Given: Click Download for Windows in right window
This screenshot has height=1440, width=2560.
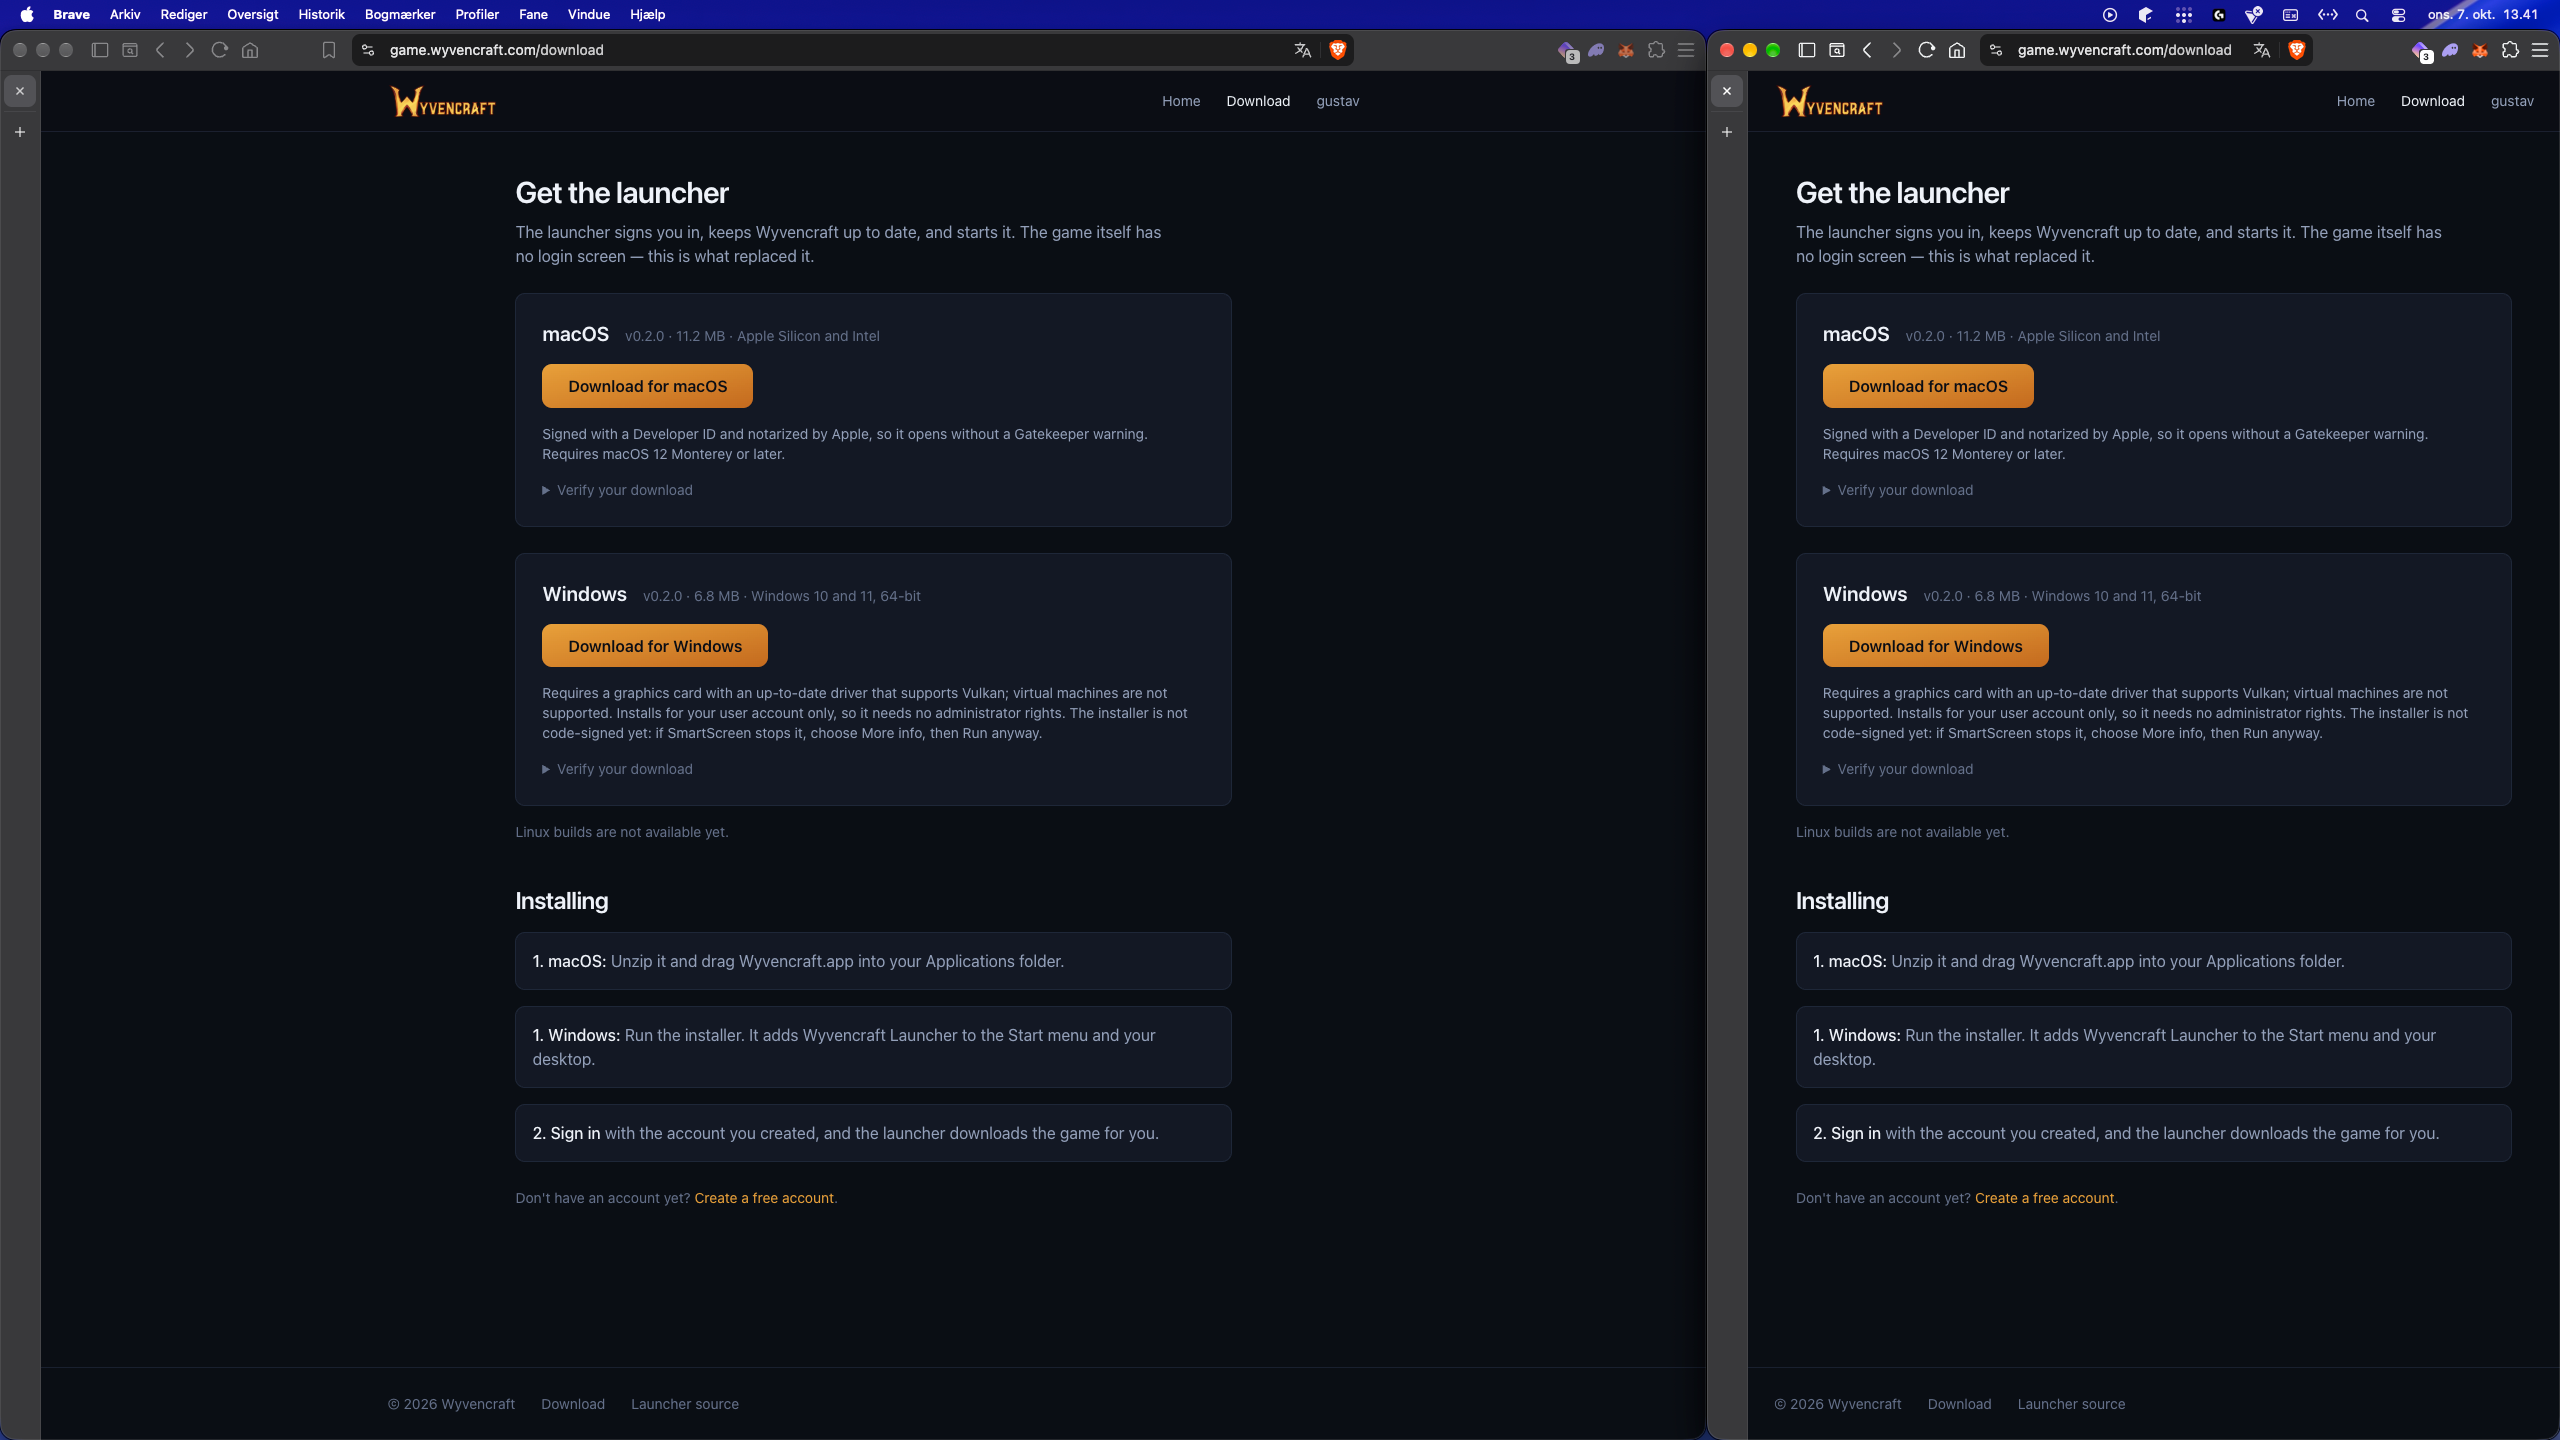Looking at the screenshot, I should [x=1935, y=646].
